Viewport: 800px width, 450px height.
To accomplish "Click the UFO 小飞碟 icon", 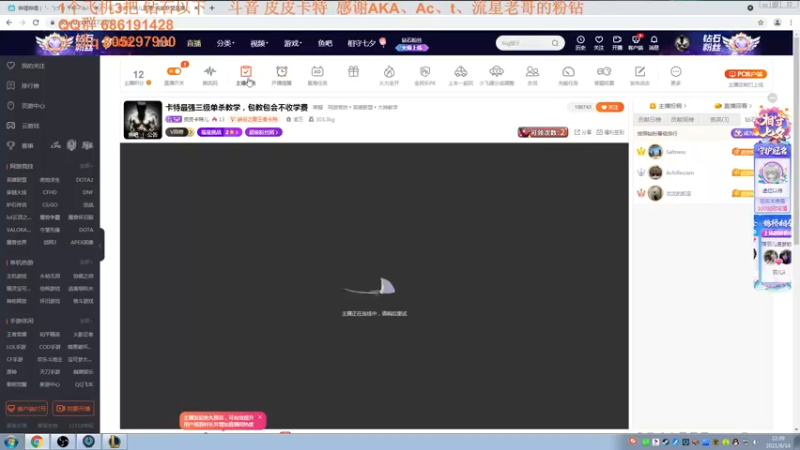I will [496, 71].
